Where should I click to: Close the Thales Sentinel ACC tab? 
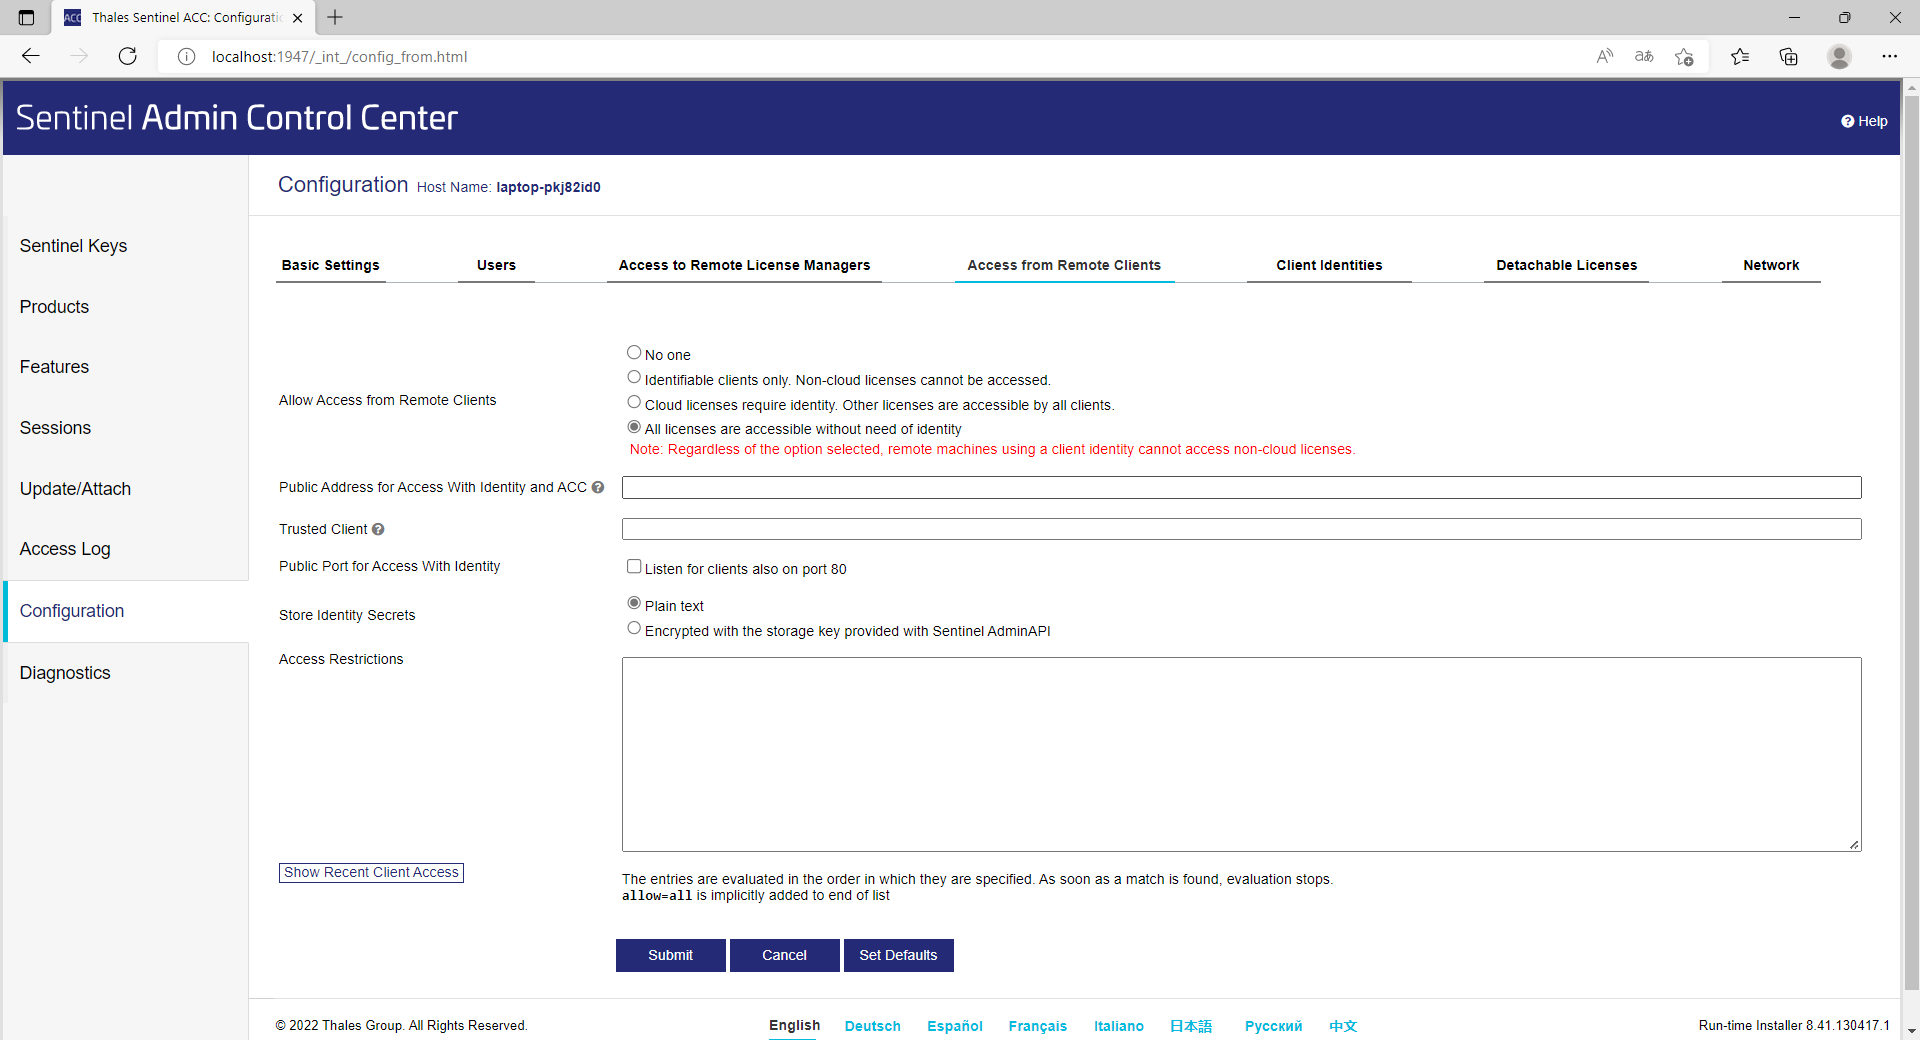pyautogui.click(x=298, y=18)
